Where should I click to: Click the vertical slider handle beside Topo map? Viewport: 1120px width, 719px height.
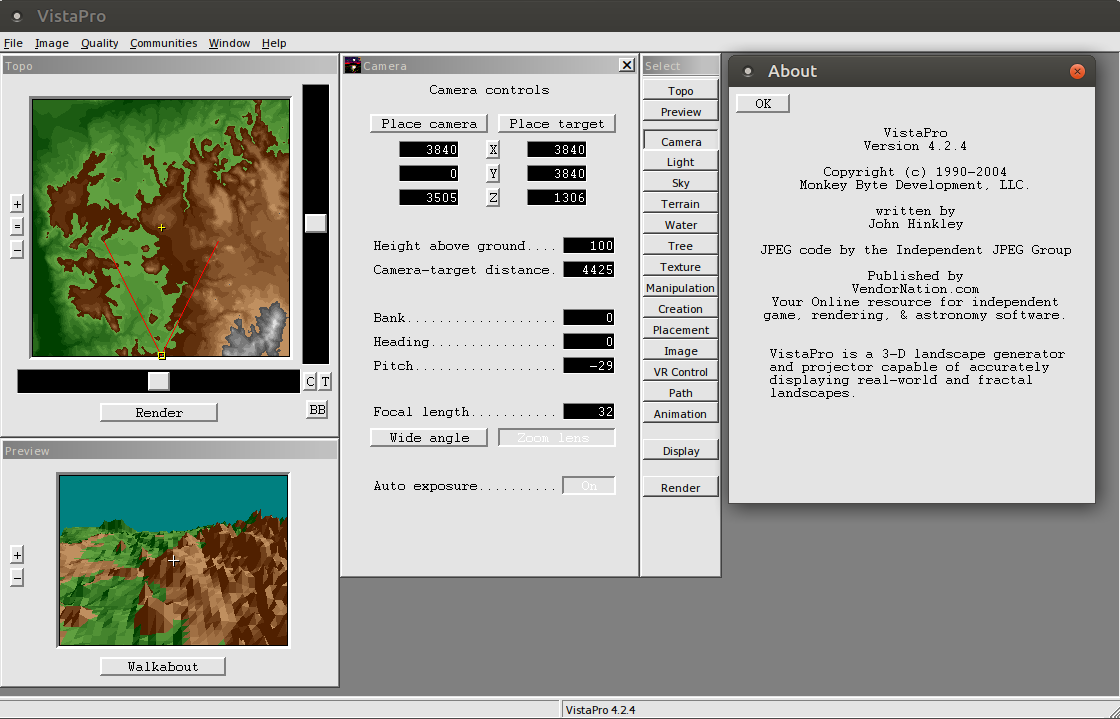pyautogui.click(x=316, y=223)
